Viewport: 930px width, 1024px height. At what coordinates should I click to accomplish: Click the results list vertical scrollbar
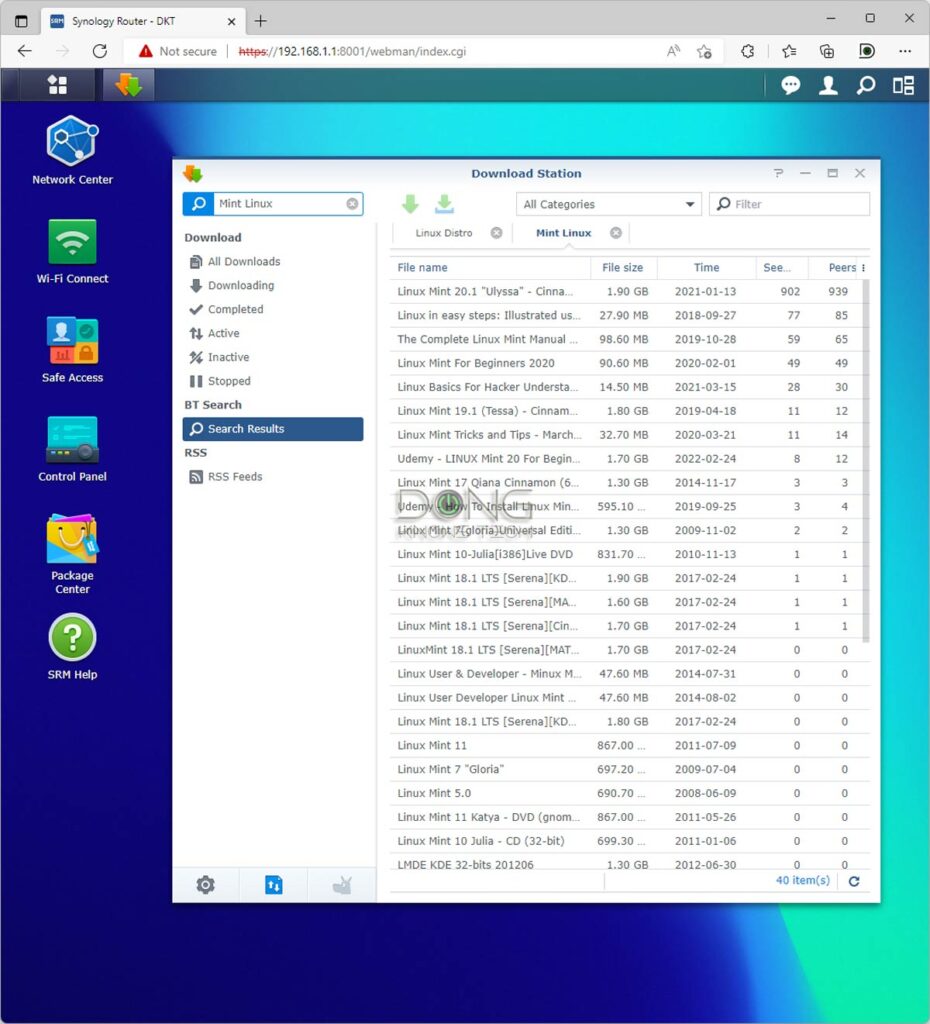[866, 461]
